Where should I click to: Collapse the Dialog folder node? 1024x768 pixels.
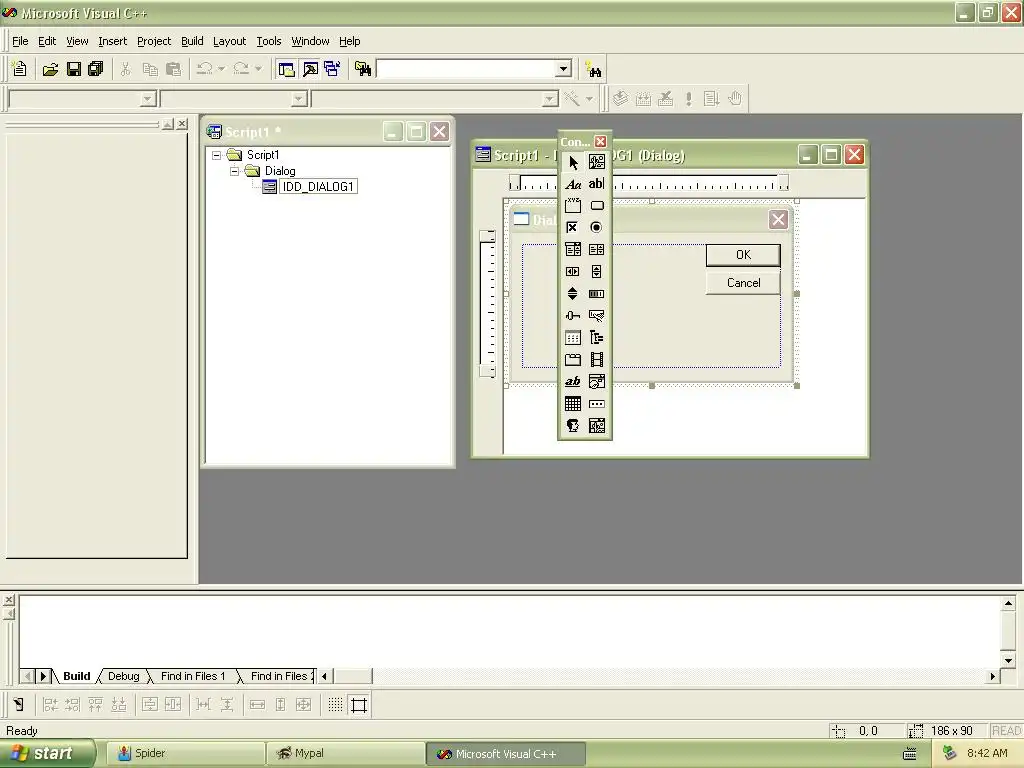234,171
